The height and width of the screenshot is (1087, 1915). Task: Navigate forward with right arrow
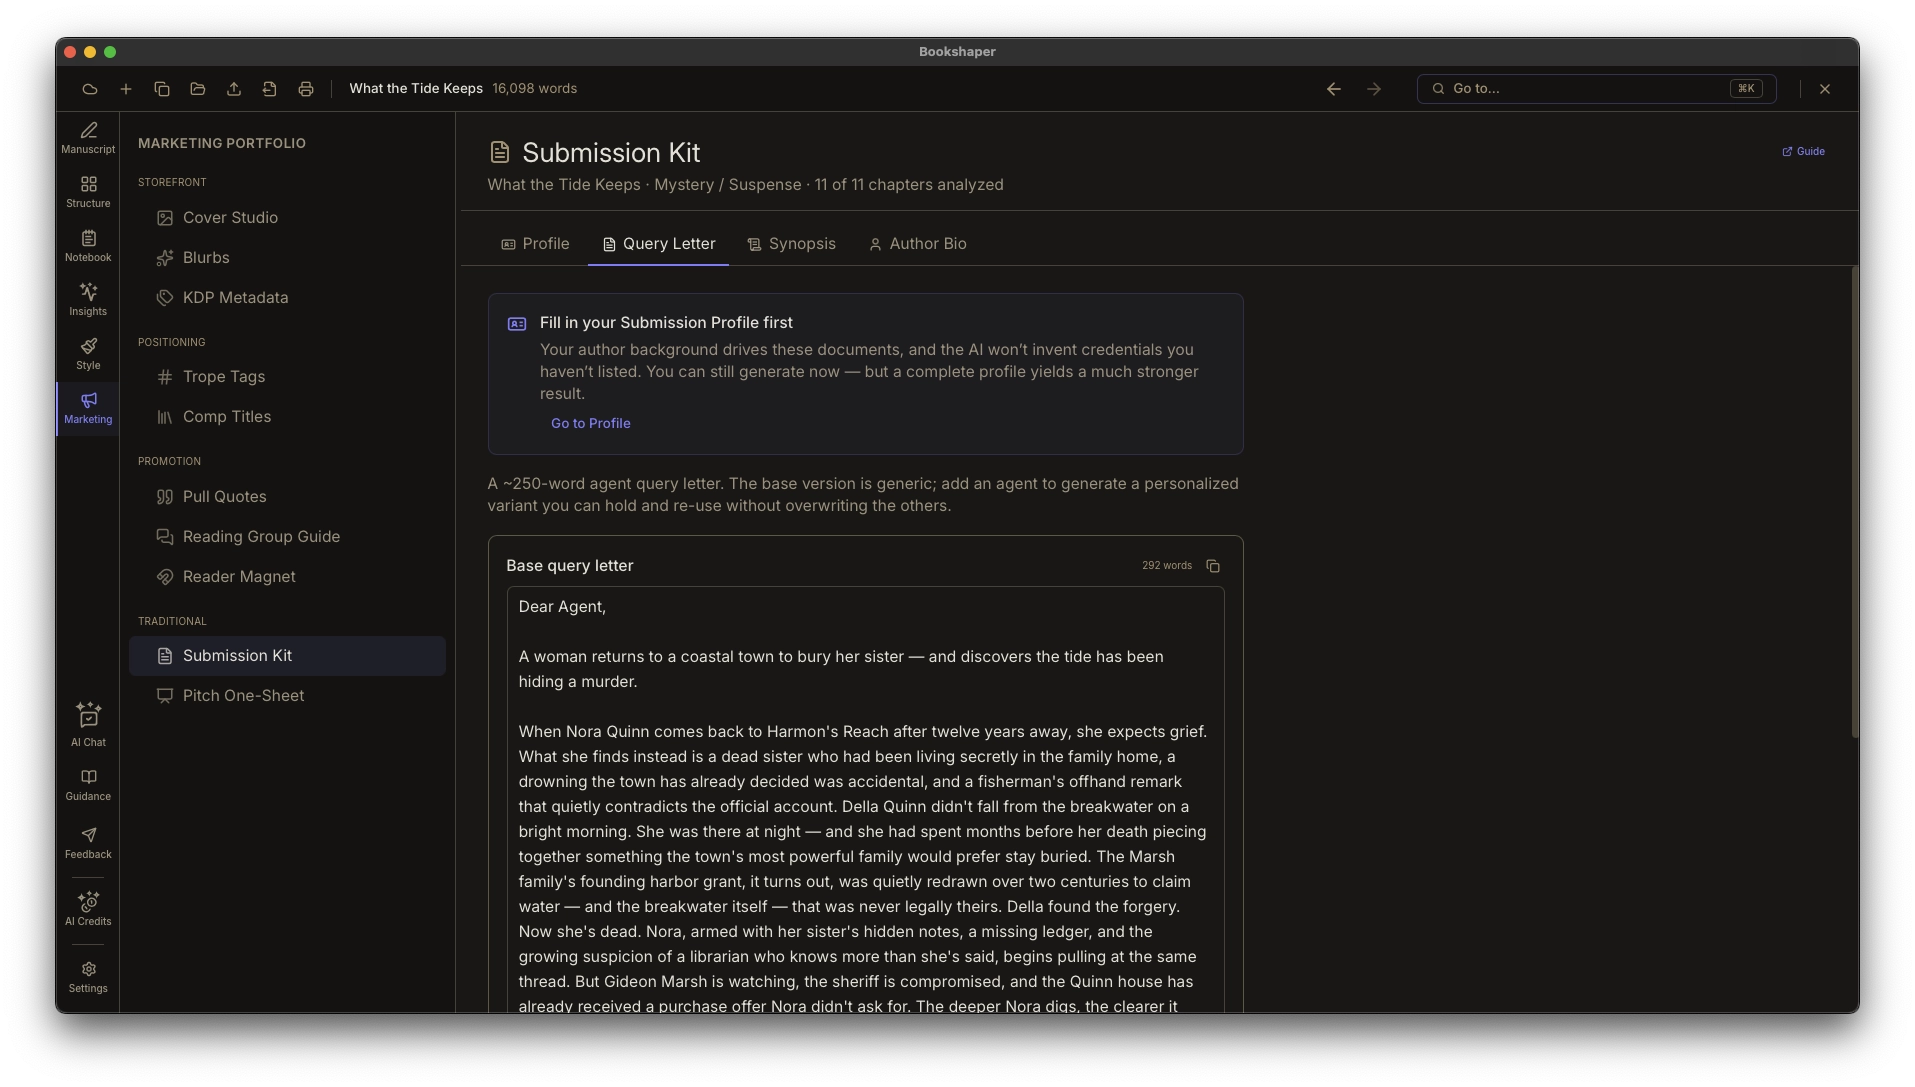click(x=1374, y=89)
